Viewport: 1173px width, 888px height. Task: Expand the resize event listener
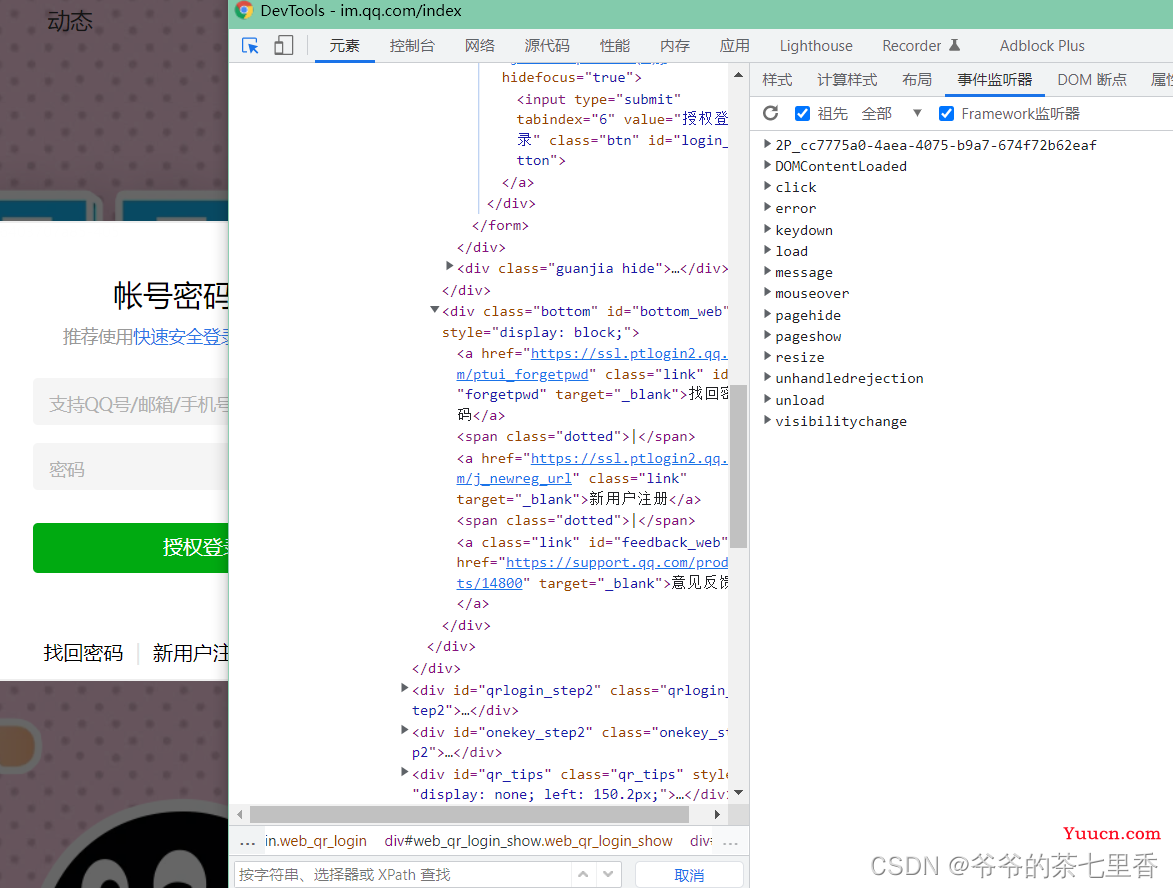(x=768, y=356)
